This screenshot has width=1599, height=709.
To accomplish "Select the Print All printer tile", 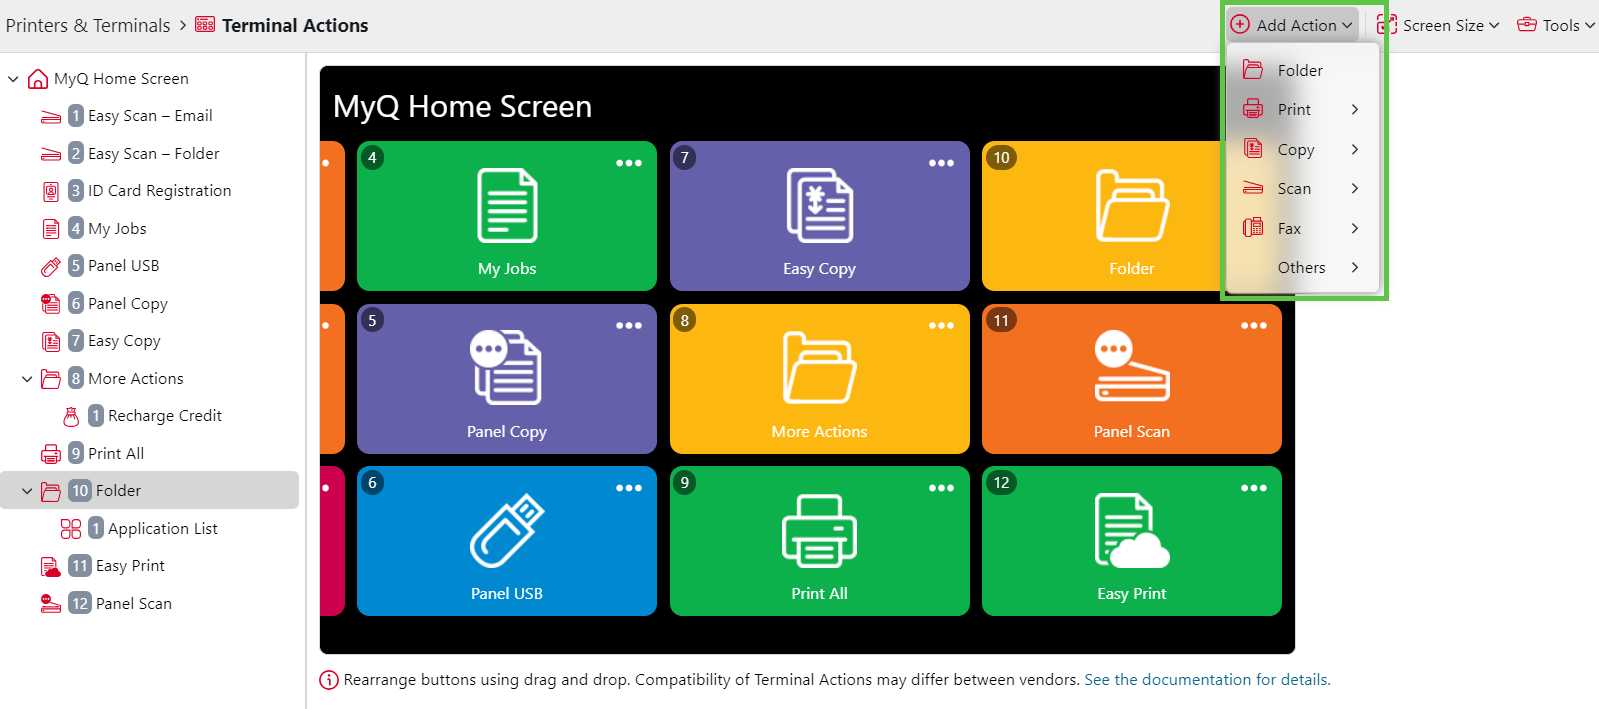I will click(x=819, y=541).
